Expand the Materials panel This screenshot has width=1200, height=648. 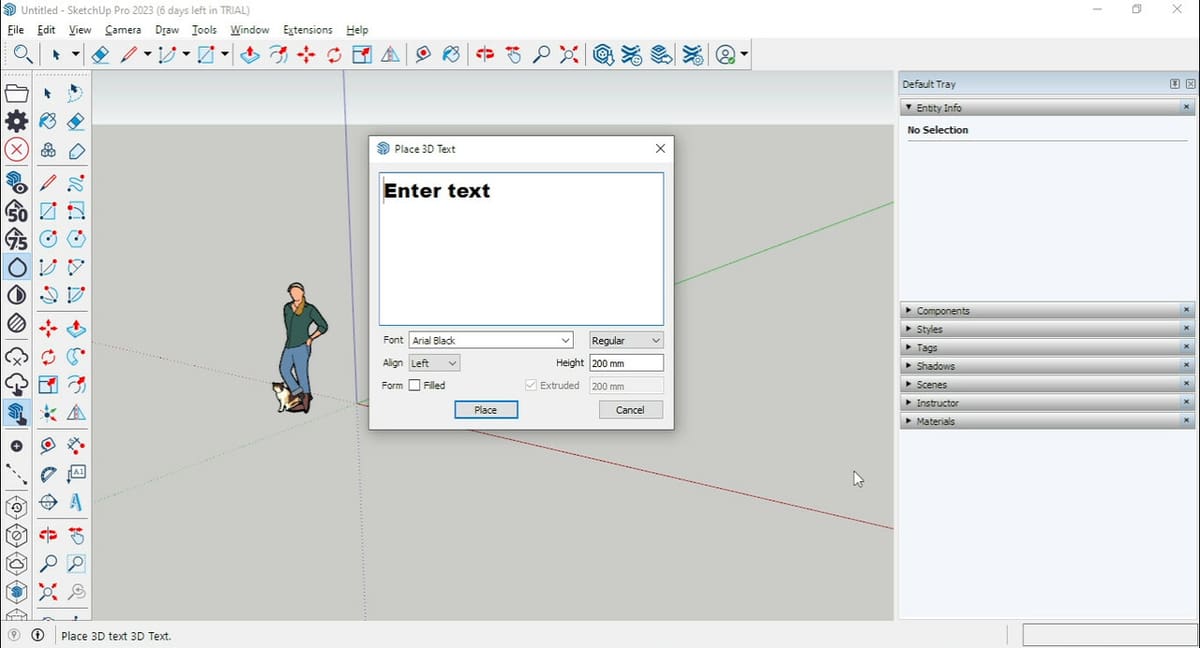[908, 421]
